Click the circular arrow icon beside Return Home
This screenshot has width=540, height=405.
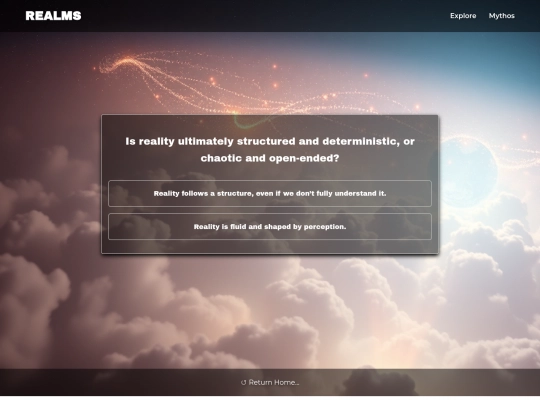pyautogui.click(x=243, y=383)
